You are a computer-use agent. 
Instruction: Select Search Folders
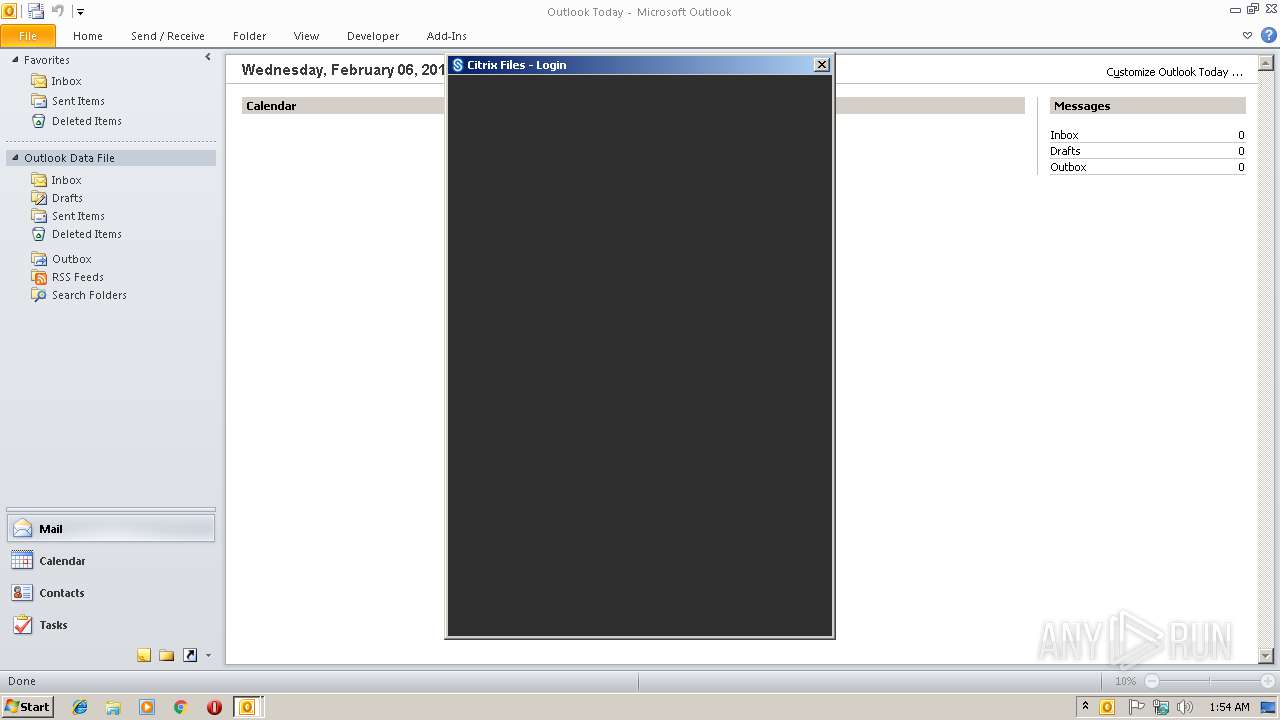click(x=89, y=295)
